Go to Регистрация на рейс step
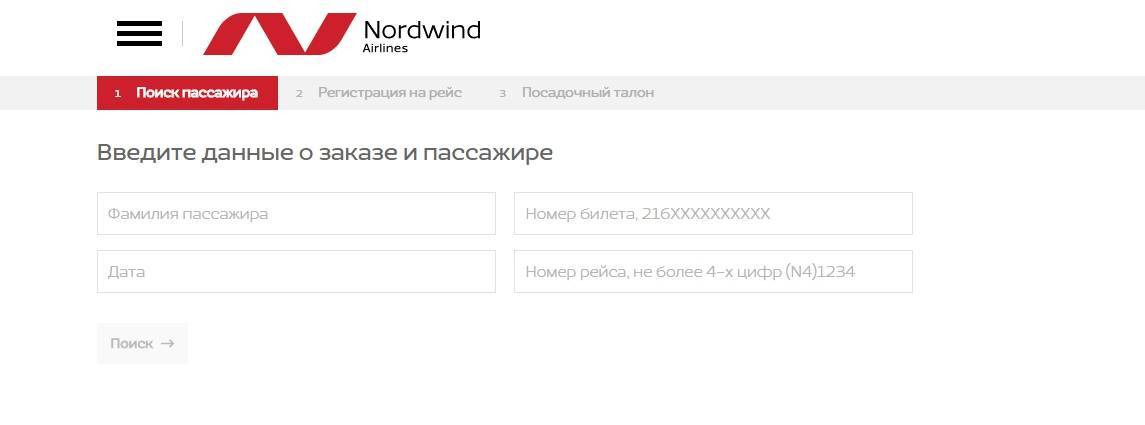This screenshot has width=1145, height=425. (379, 93)
